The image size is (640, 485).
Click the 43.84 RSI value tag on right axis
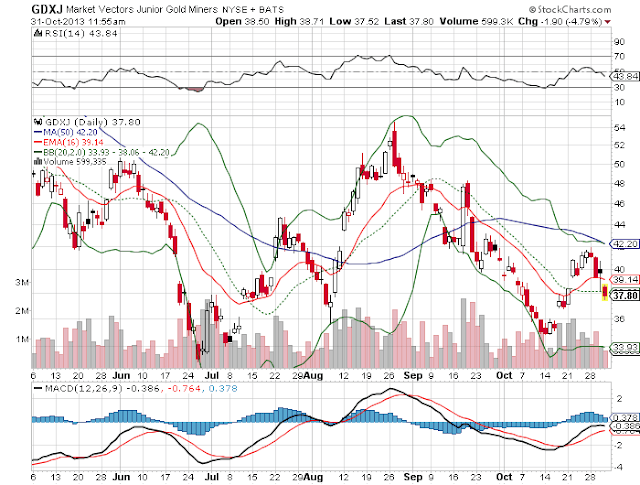(624, 76)
